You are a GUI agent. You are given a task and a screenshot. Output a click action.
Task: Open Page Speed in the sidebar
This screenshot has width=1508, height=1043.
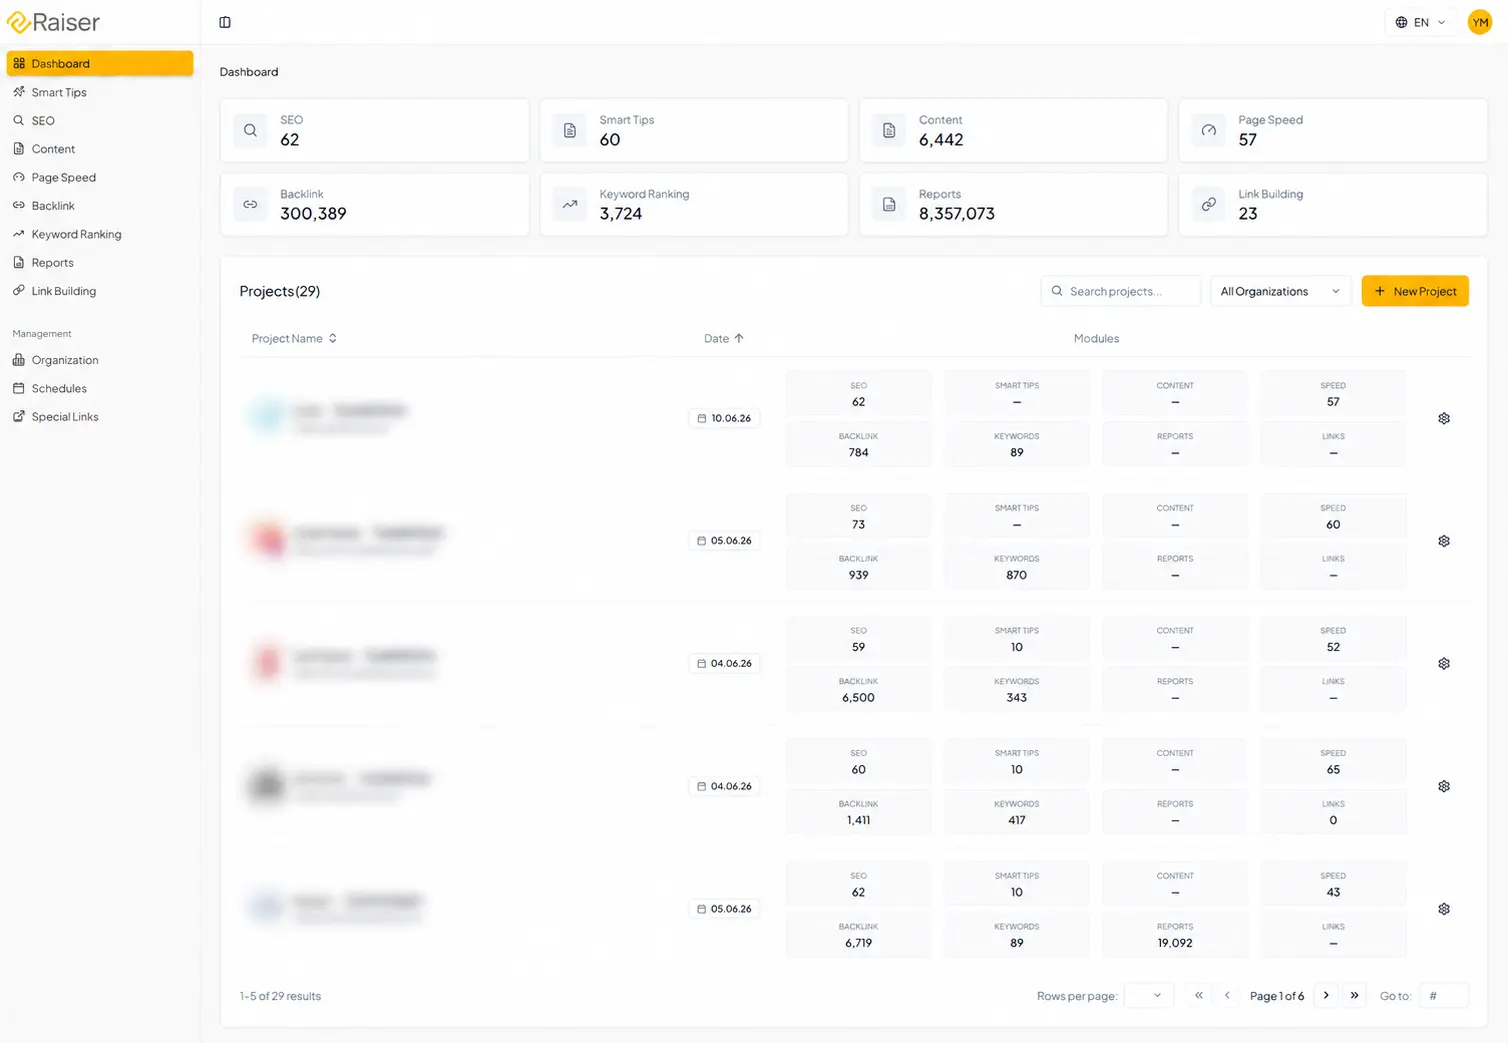pyautogui.click(x=100, y=177)
